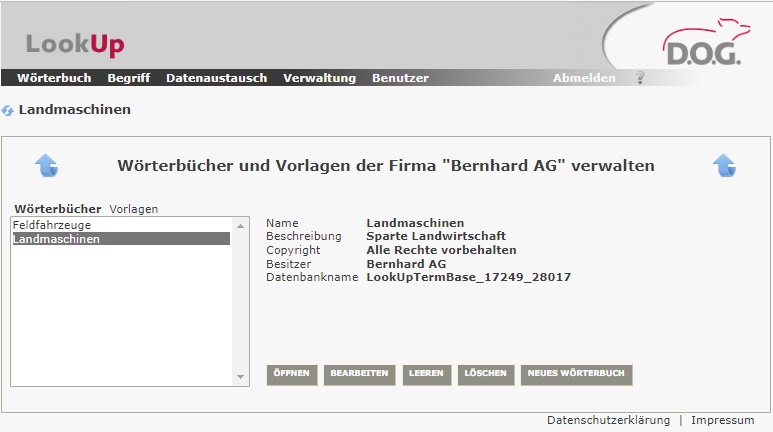Viewport: 773px width, 432px height.
Task: Select Feldfahrzeuge in the dictionary list
Action: [x=52, y=226]
